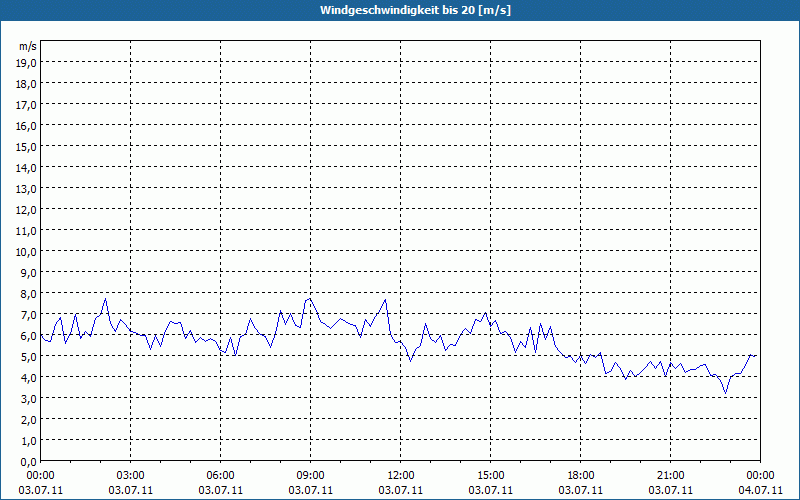Click the '11,0' y-axis label
800x500 pixels.
click(27, 231)
